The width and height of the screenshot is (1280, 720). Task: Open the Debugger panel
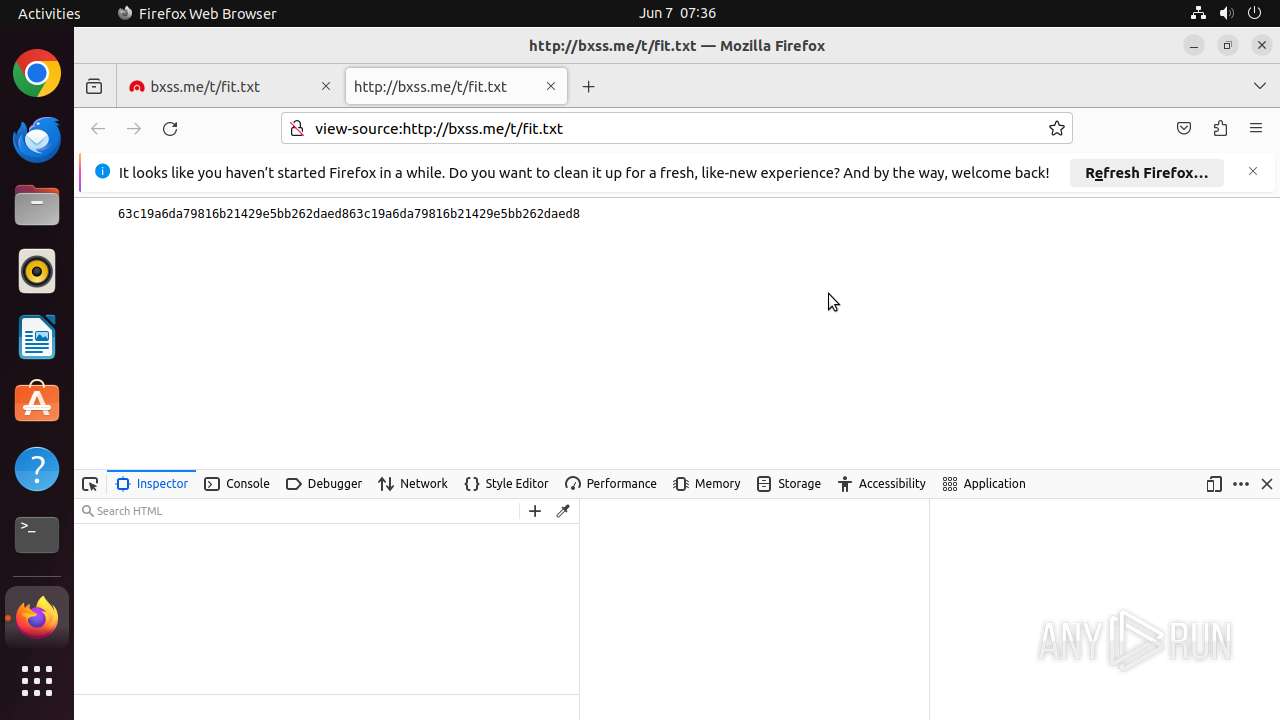[x=324, y=484]
